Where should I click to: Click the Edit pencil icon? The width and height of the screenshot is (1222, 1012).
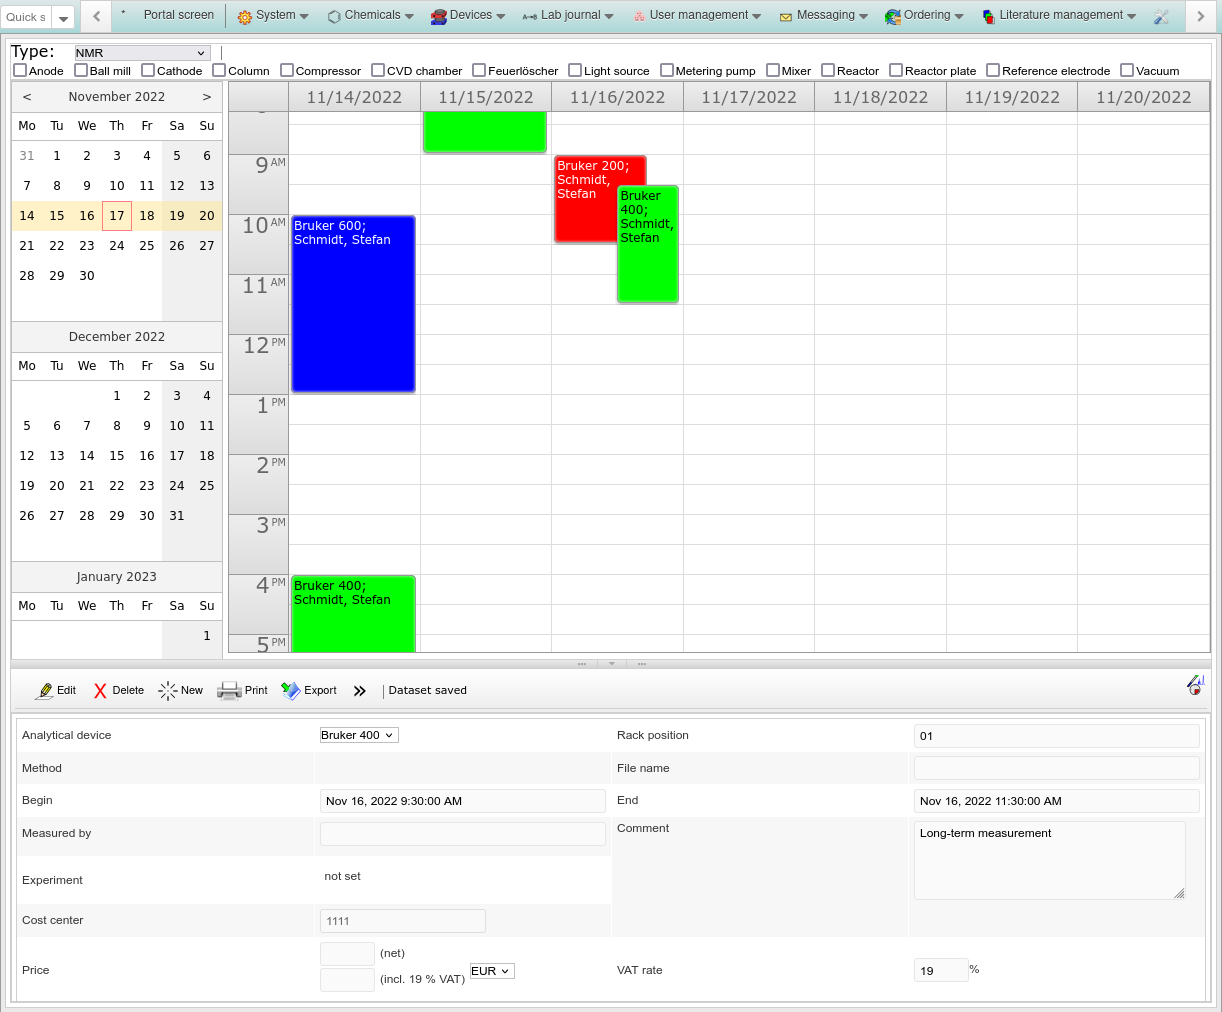pos(44,691)
